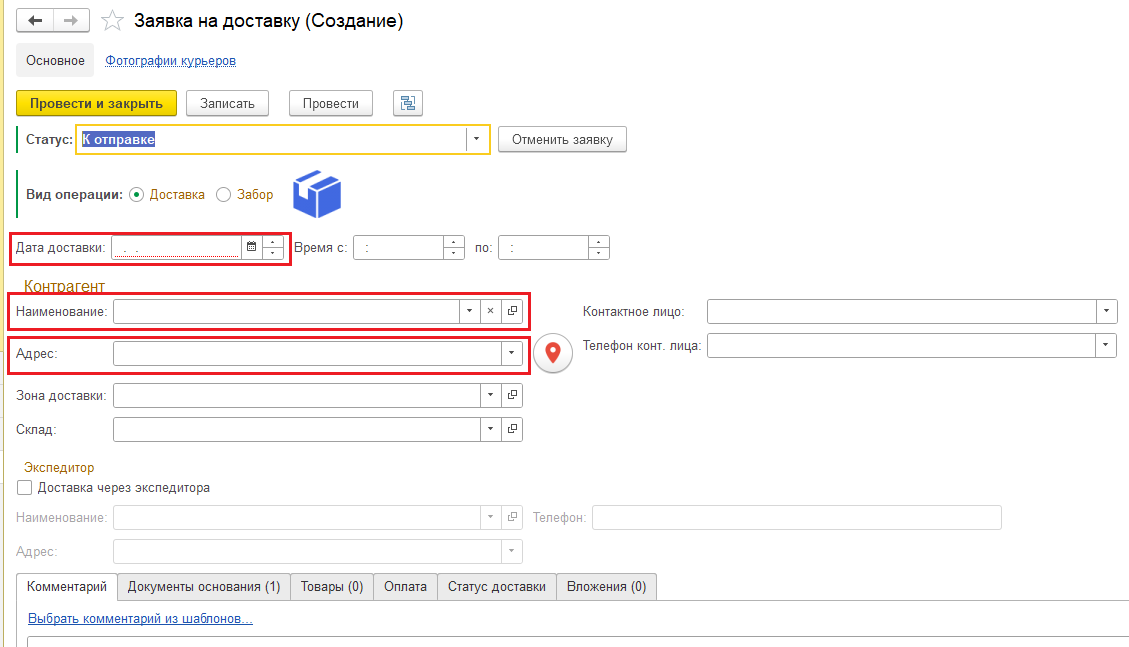Viewport: 1129px width, 647px height.
Task: Focus the Контактное лицо input field
Action: coord(901,311)
